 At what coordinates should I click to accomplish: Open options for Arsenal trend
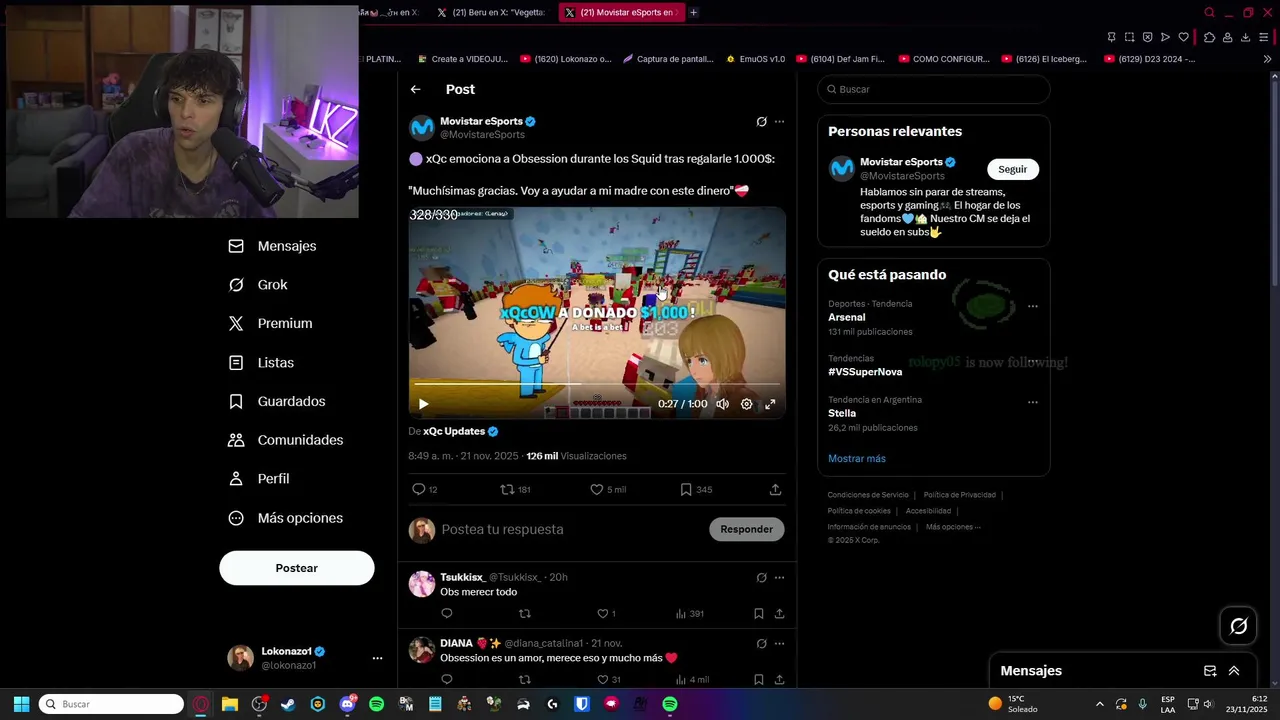pyautogui.click(x=1033, y=307)
